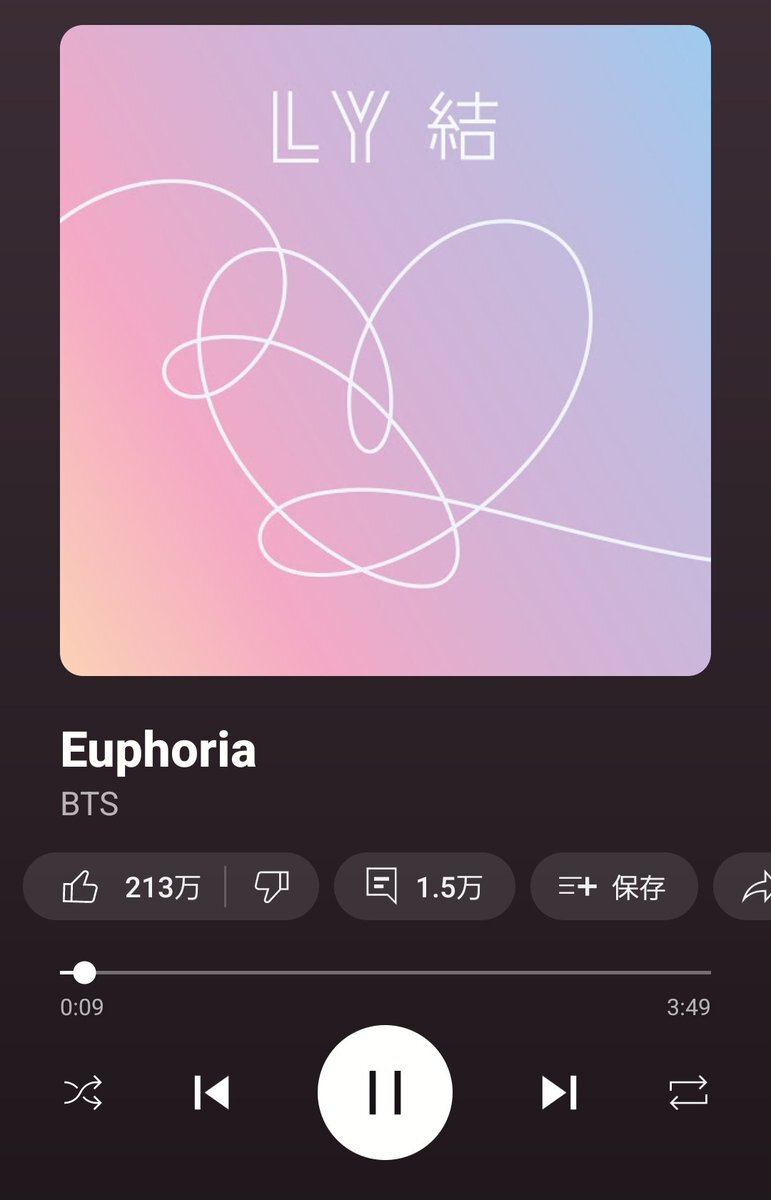Tap the share arrow icon
Screen dimensions: 771x1200
(756, 886)
